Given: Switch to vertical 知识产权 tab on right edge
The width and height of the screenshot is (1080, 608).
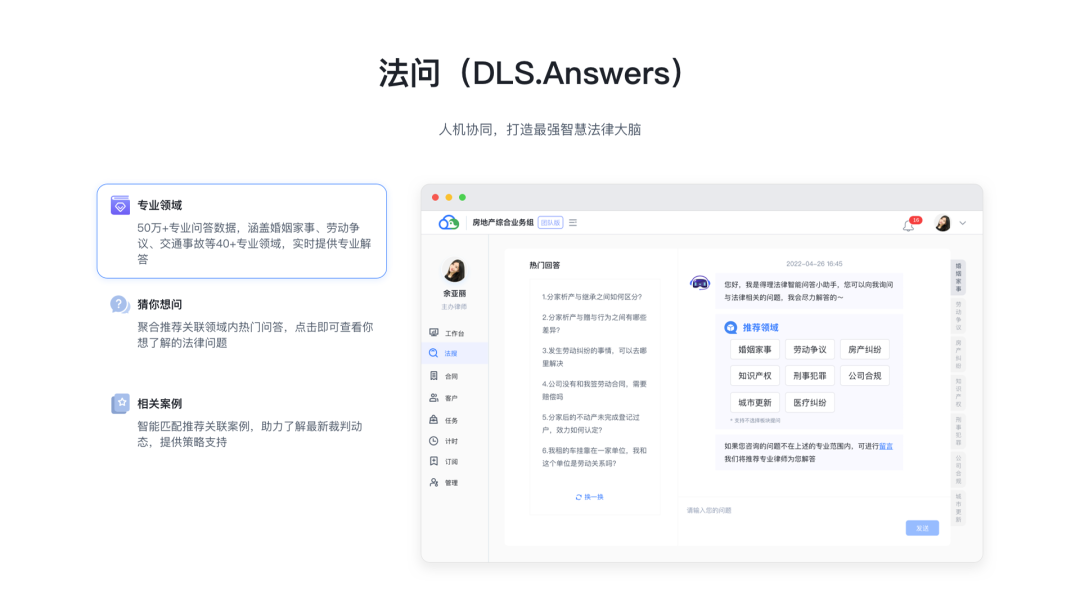Looking at the screenshot, I should pyautogui.click(x=958, y=392).
